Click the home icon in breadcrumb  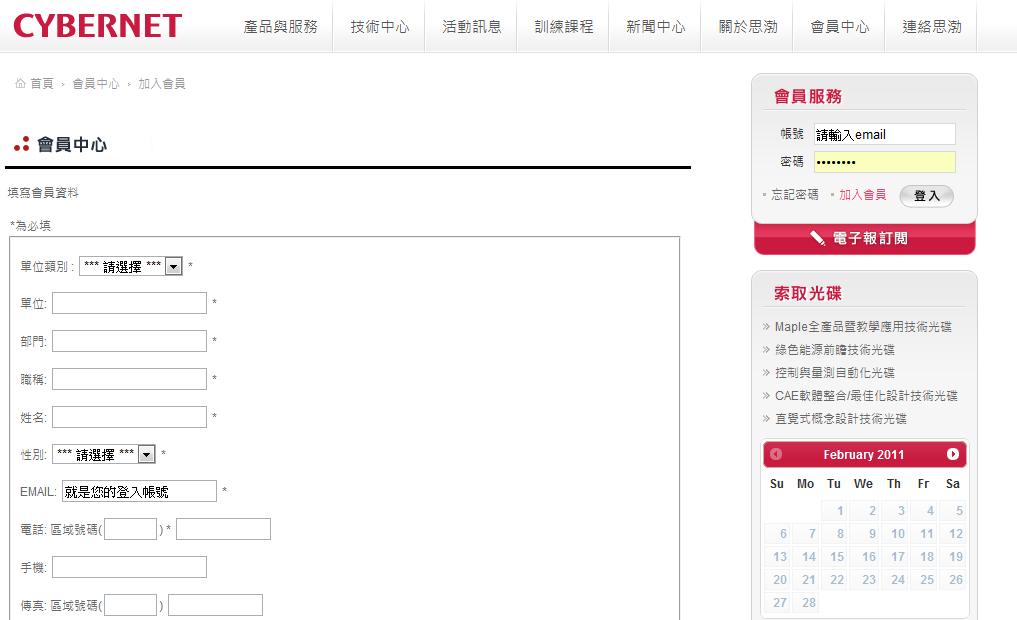pos(20,84)
